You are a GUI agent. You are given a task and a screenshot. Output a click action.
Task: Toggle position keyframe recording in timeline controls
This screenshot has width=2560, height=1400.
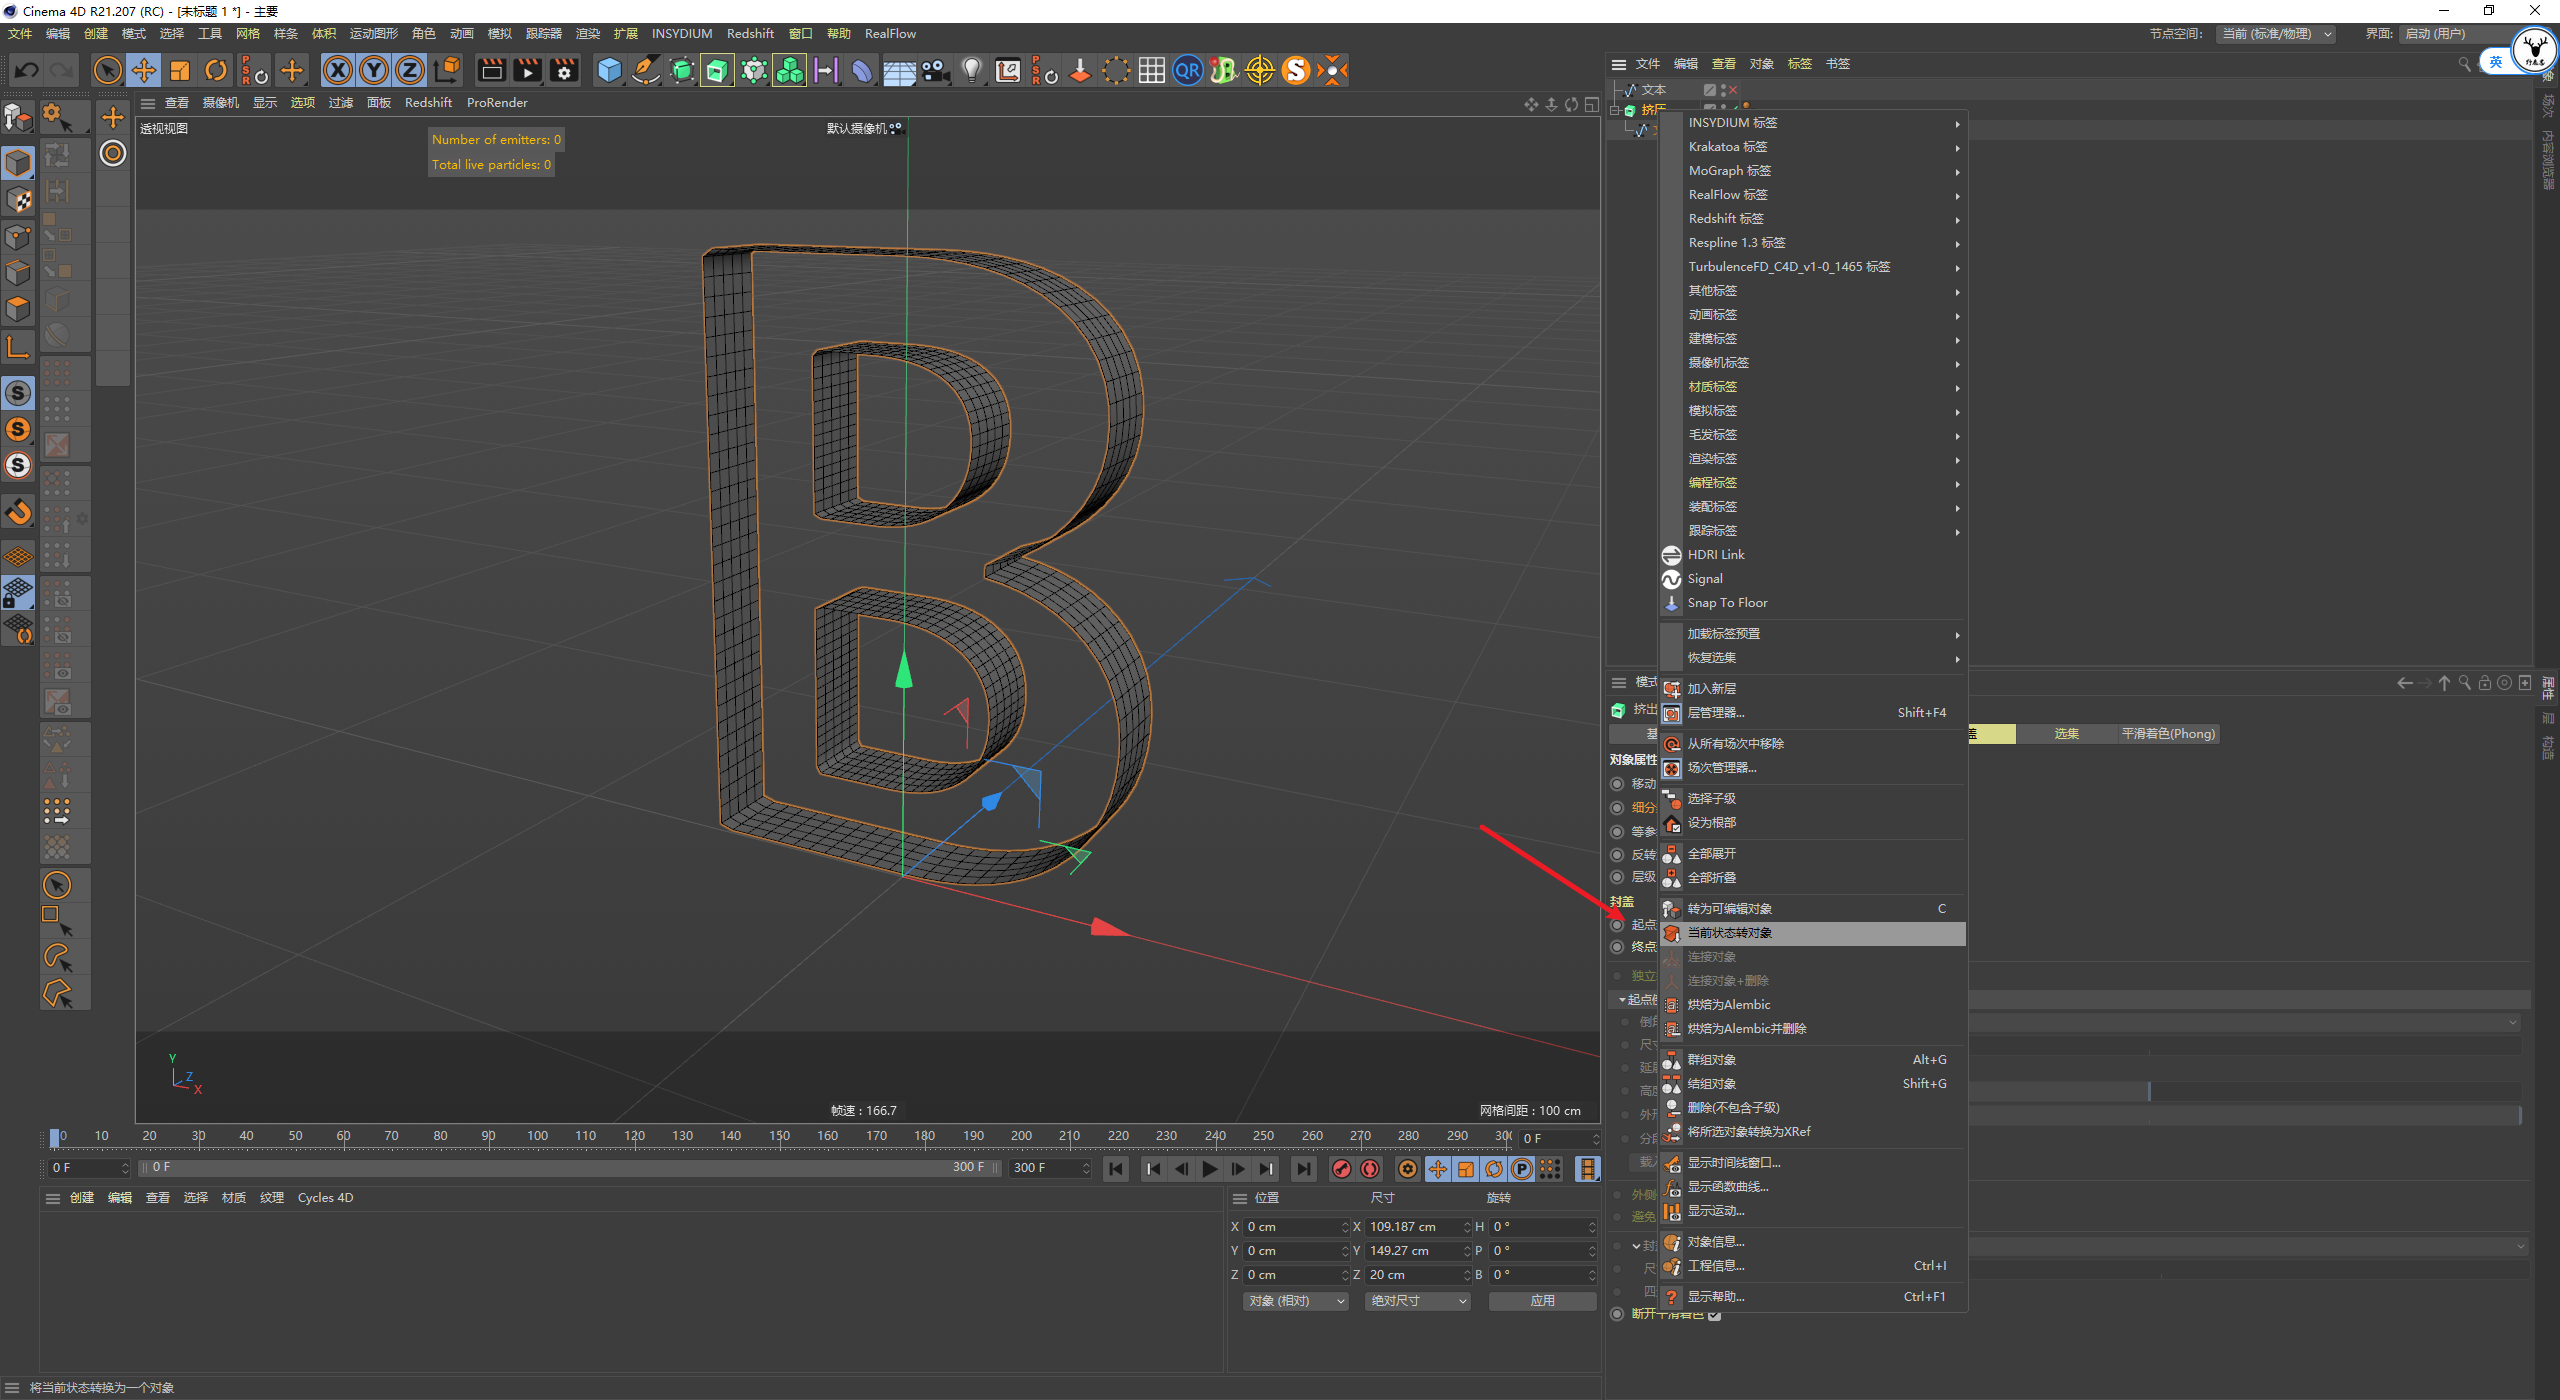click(1438, 1169)
